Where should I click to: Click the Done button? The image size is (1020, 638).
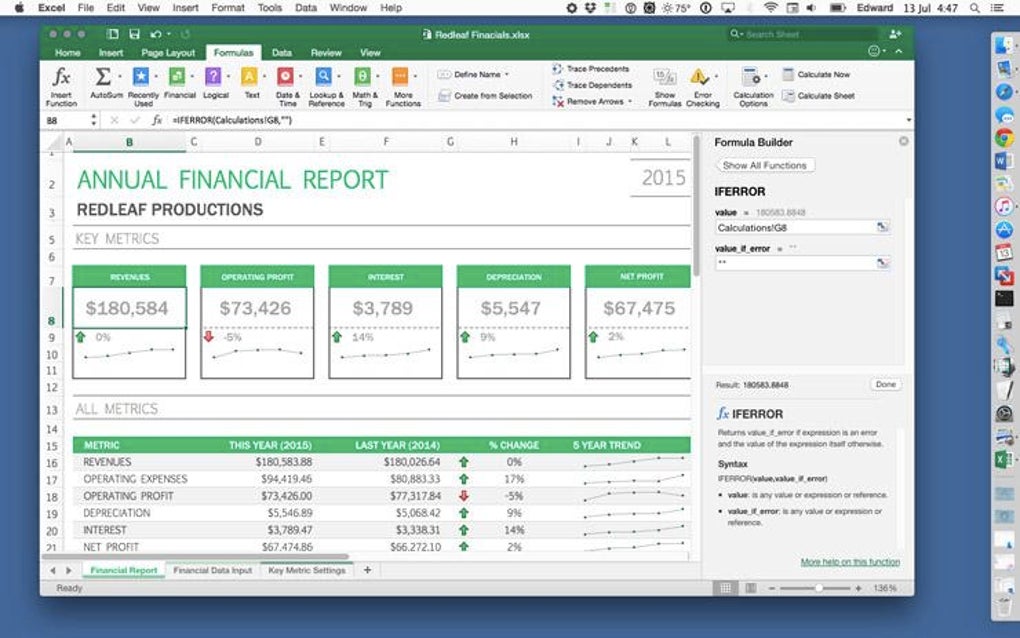pyautogui.click(x=885, y=384)
